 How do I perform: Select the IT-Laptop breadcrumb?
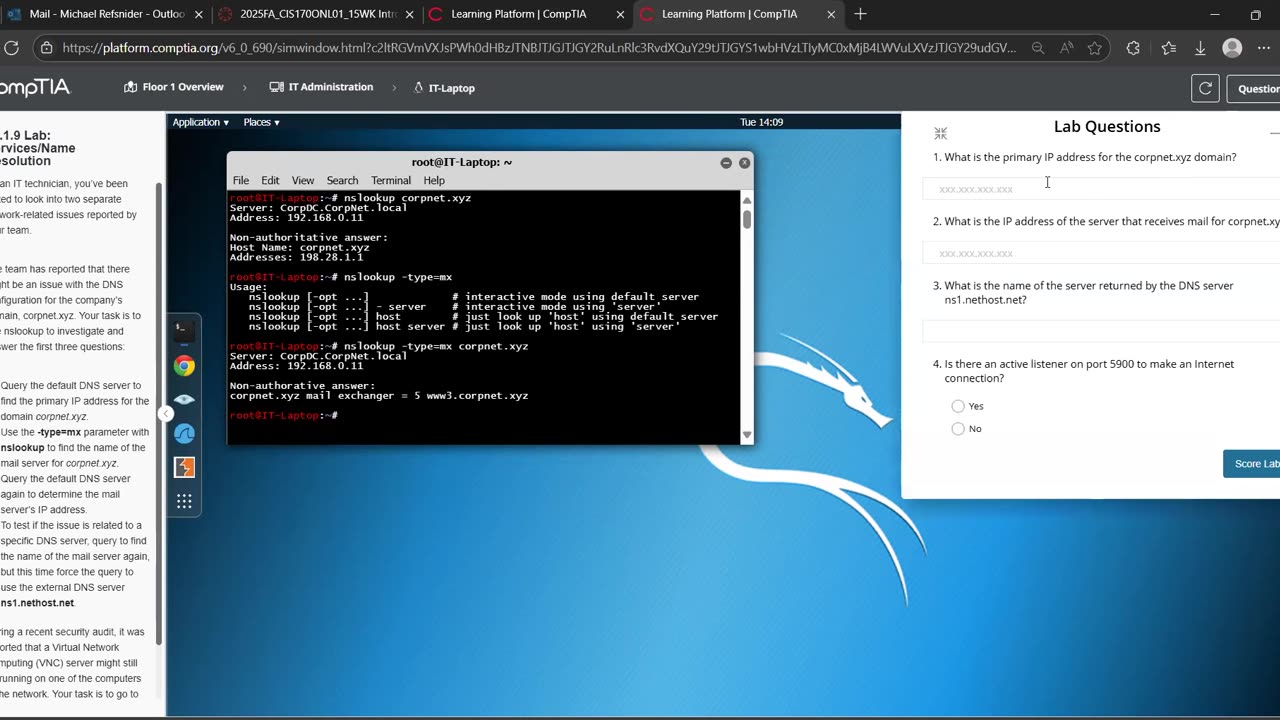point(444,88)
